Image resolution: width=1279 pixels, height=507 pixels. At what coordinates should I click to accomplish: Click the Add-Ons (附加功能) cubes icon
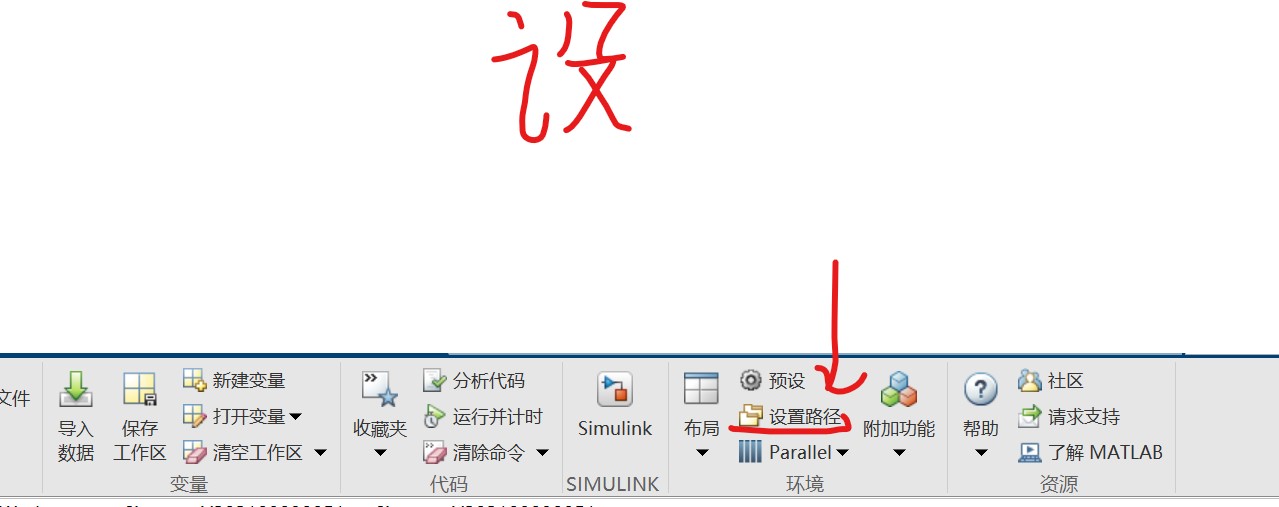[898, 389]
